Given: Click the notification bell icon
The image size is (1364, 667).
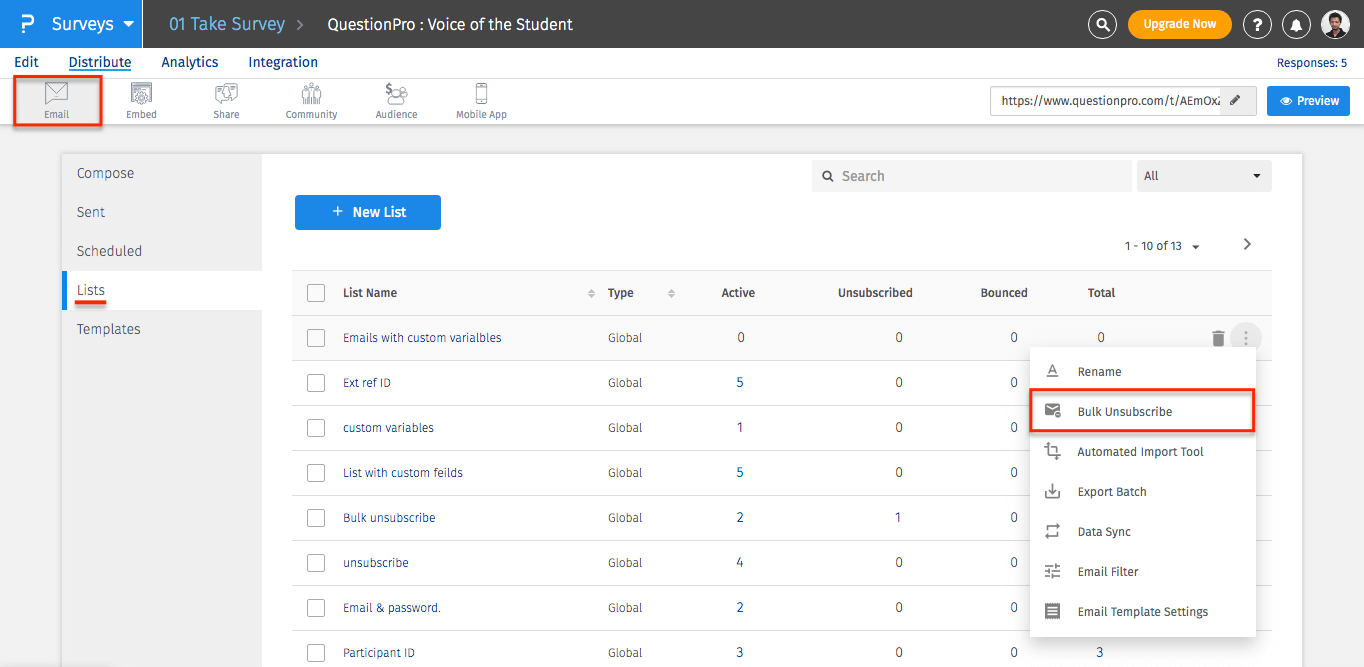Looking at the screenshot, I should coord(1296,24).
